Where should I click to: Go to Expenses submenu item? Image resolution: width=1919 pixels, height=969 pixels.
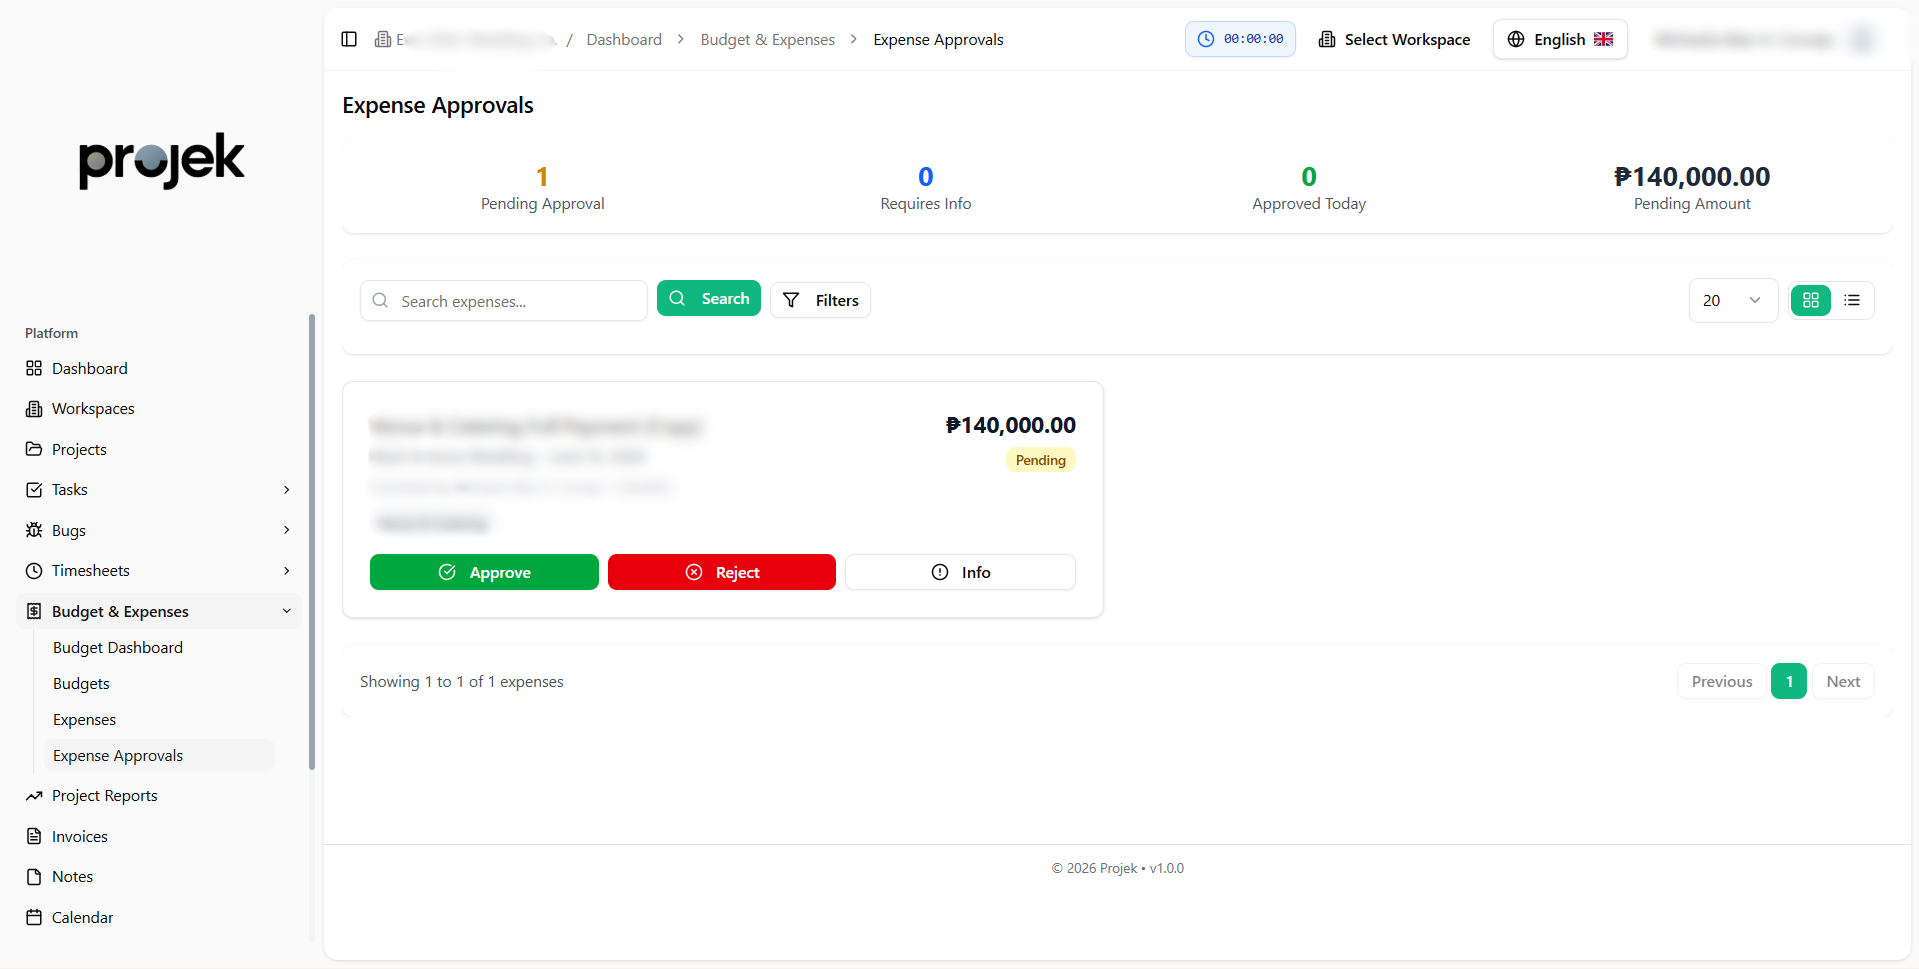[x=85, y=720]
